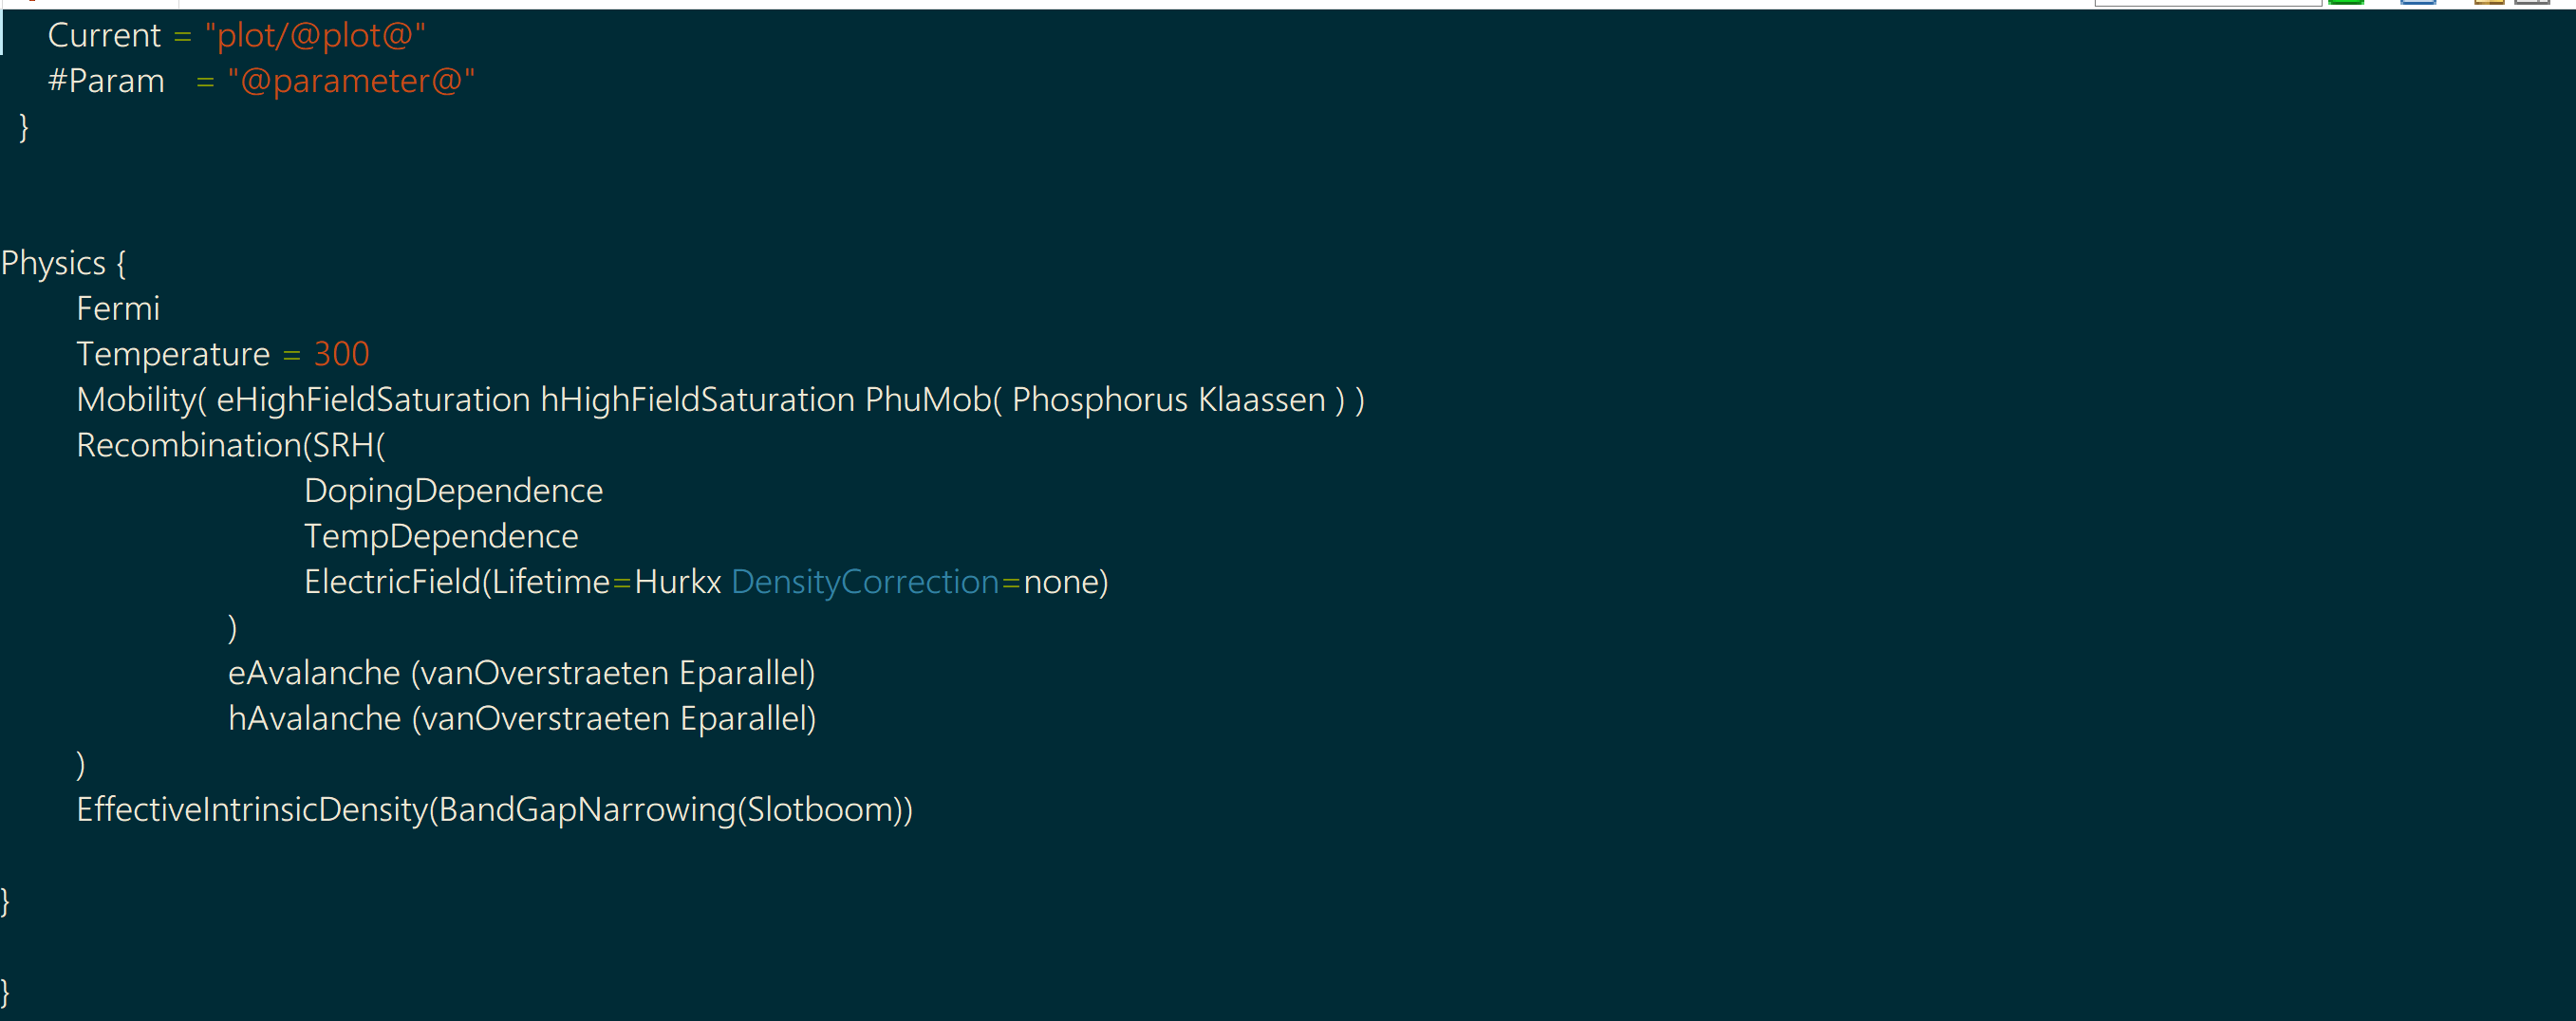Click the word eHighFieldSaturation
This screenshot has height=1021, width=2576.
coord(373,400)
